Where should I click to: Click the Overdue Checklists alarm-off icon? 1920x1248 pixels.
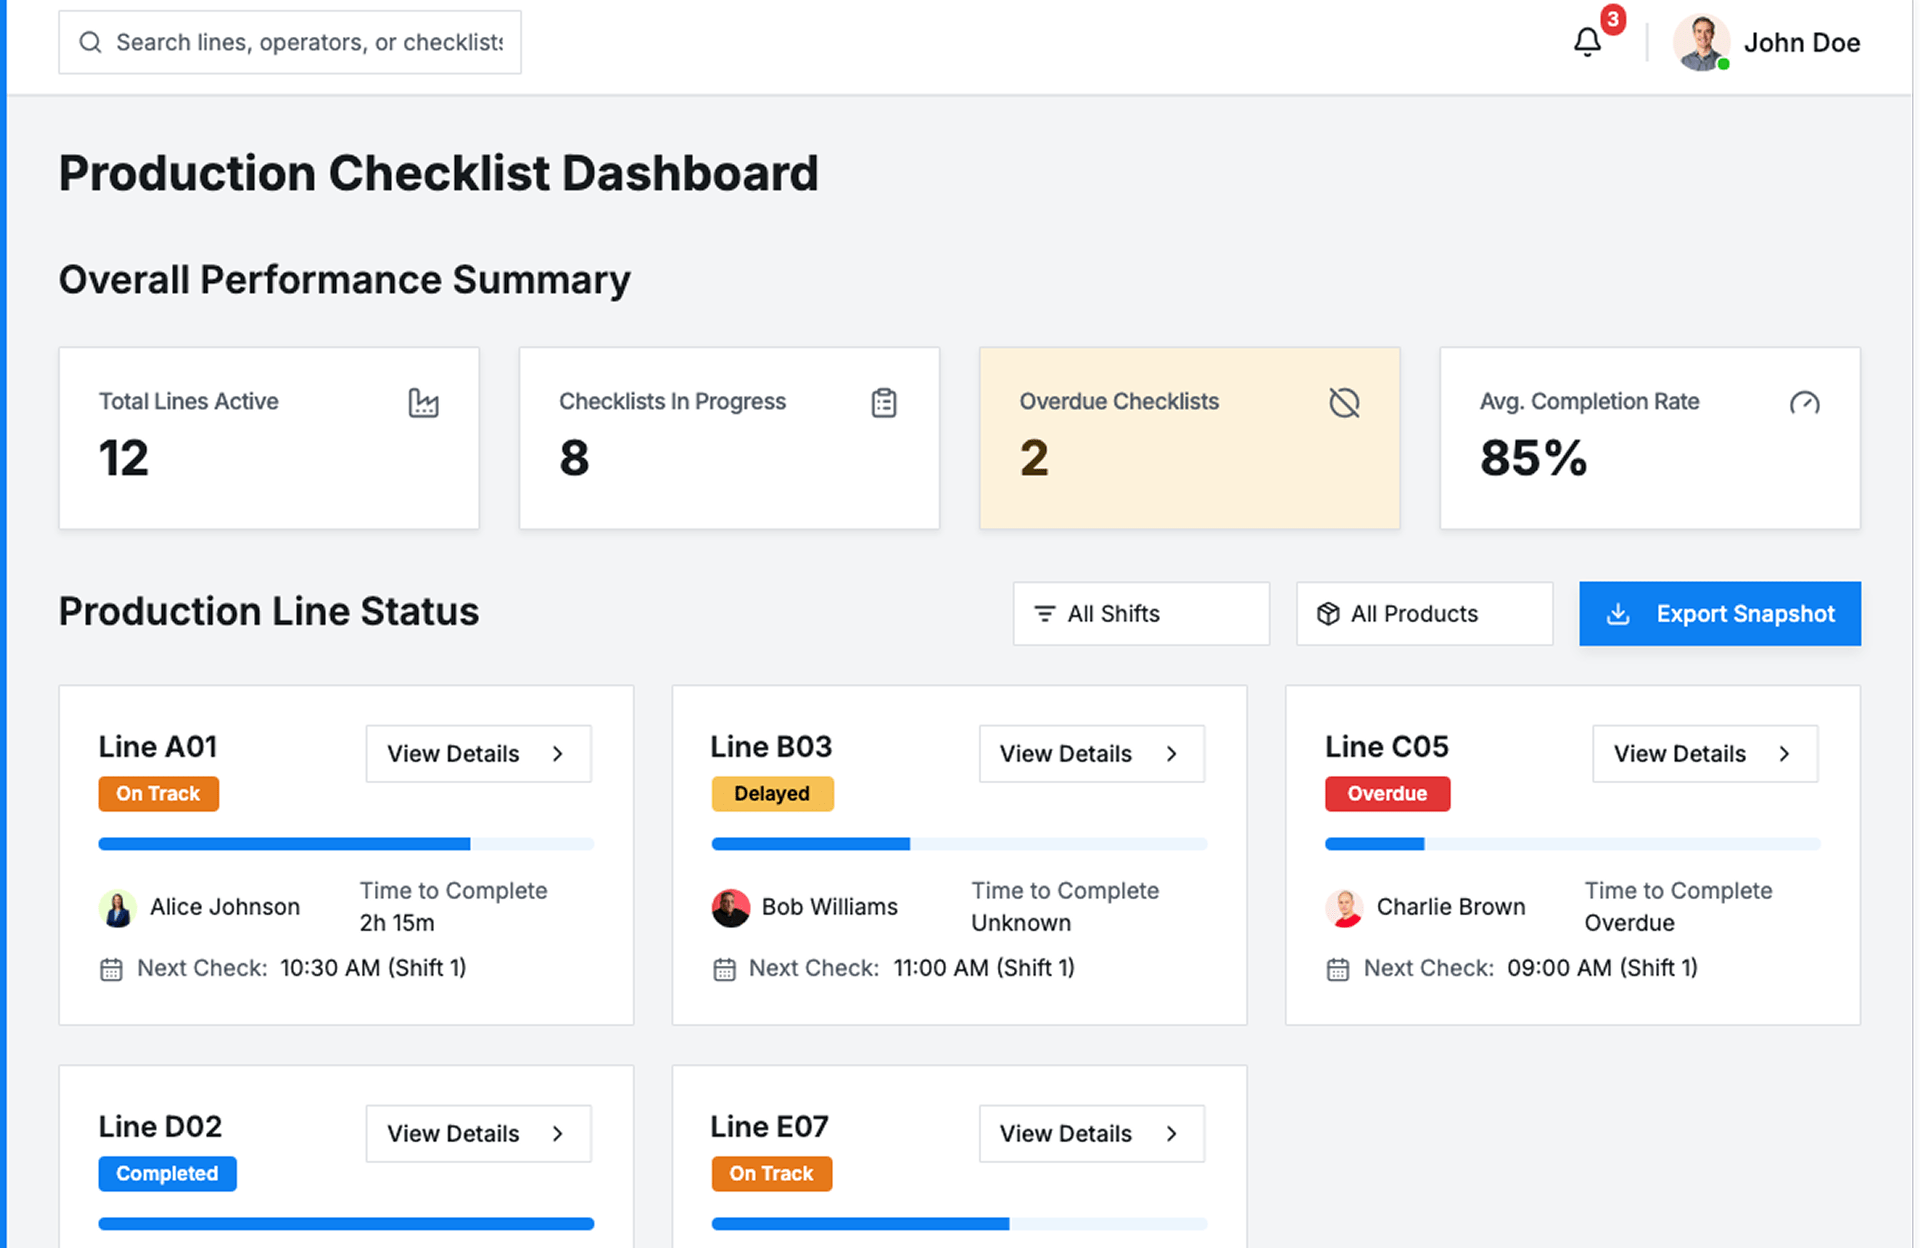point(1344,403)
